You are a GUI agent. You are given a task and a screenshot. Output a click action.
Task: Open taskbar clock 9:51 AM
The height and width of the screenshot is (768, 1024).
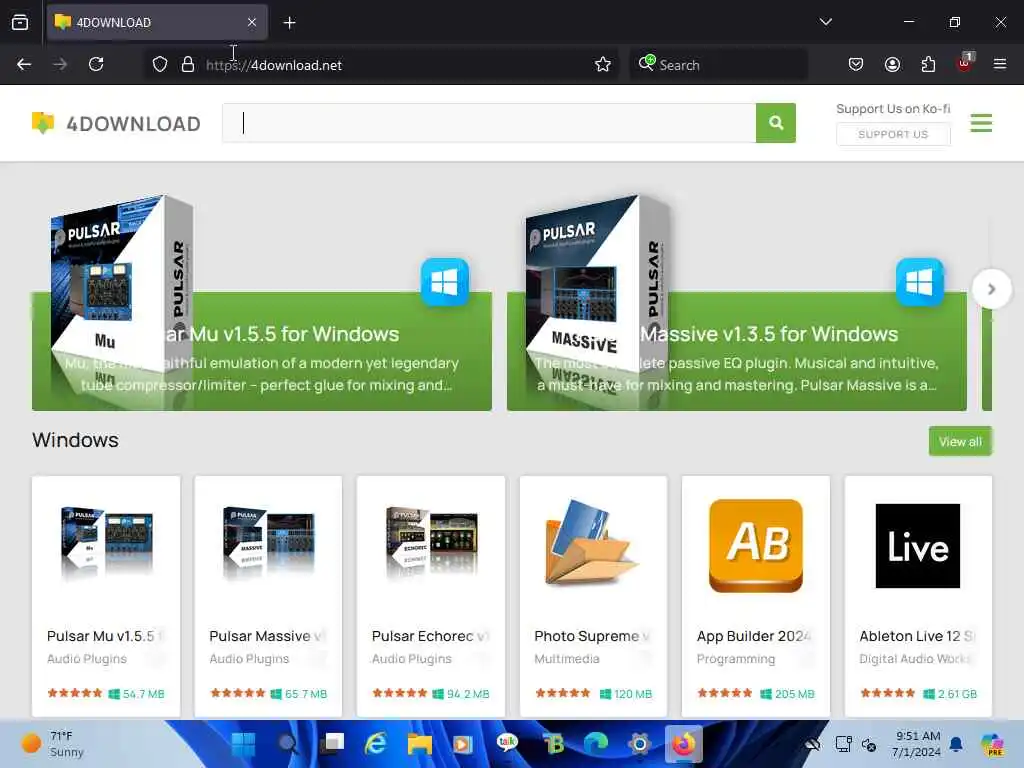[916, 744]
